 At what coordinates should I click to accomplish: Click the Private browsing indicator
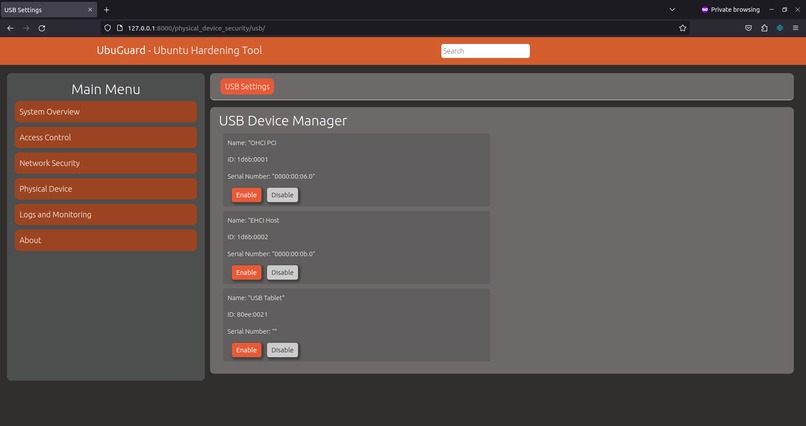tap(730, 10)
